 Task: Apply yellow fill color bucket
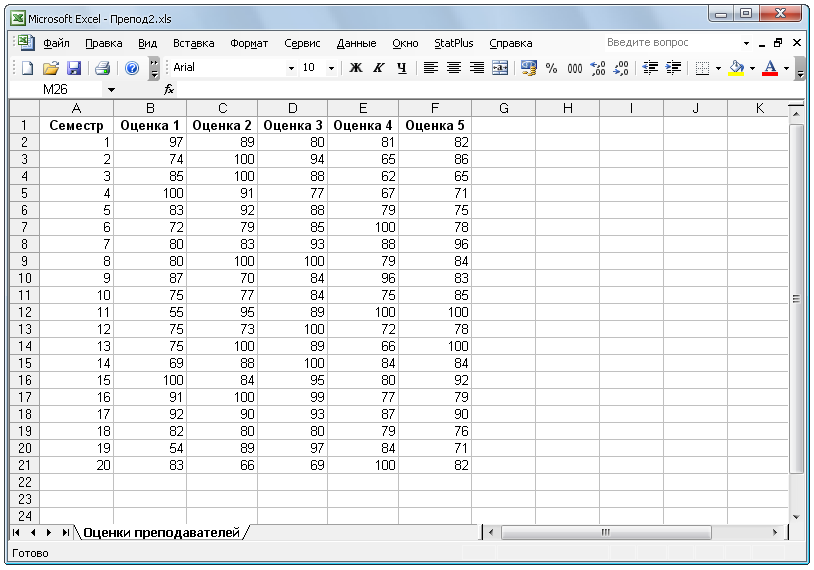(736, 68)
